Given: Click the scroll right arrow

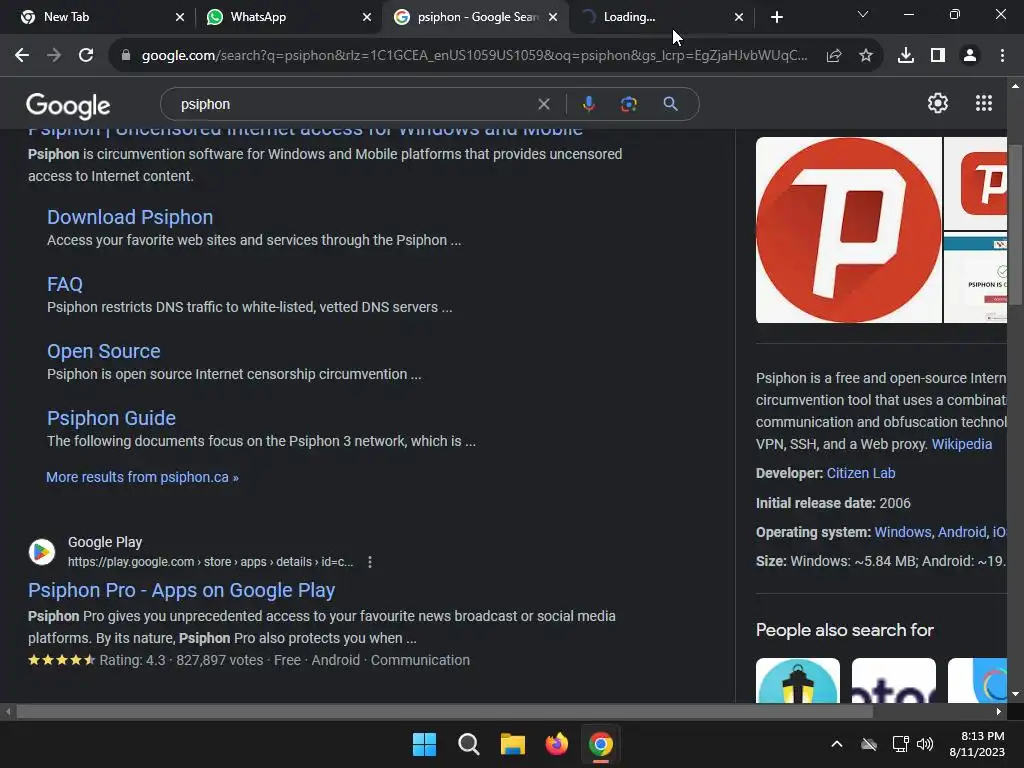Looking at the screenshot, I should 999,711.
